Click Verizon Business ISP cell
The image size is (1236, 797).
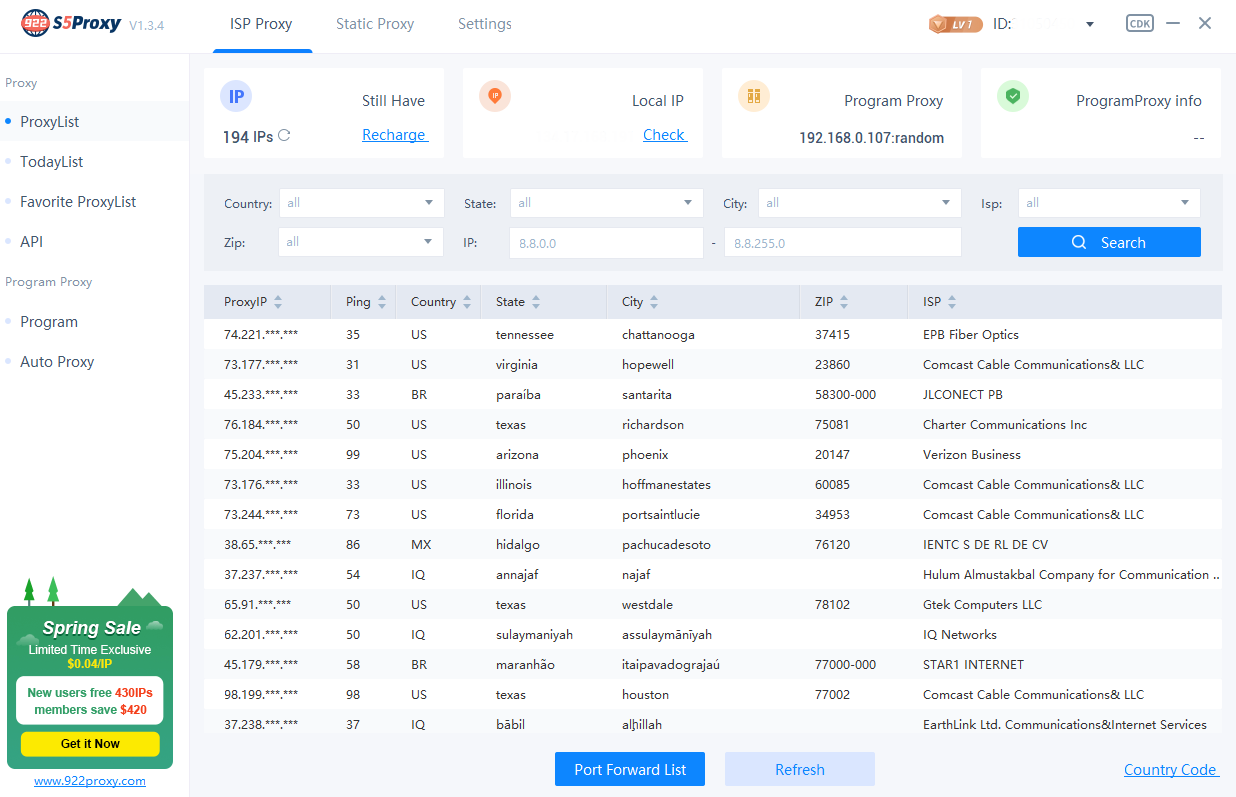[972, 454]
